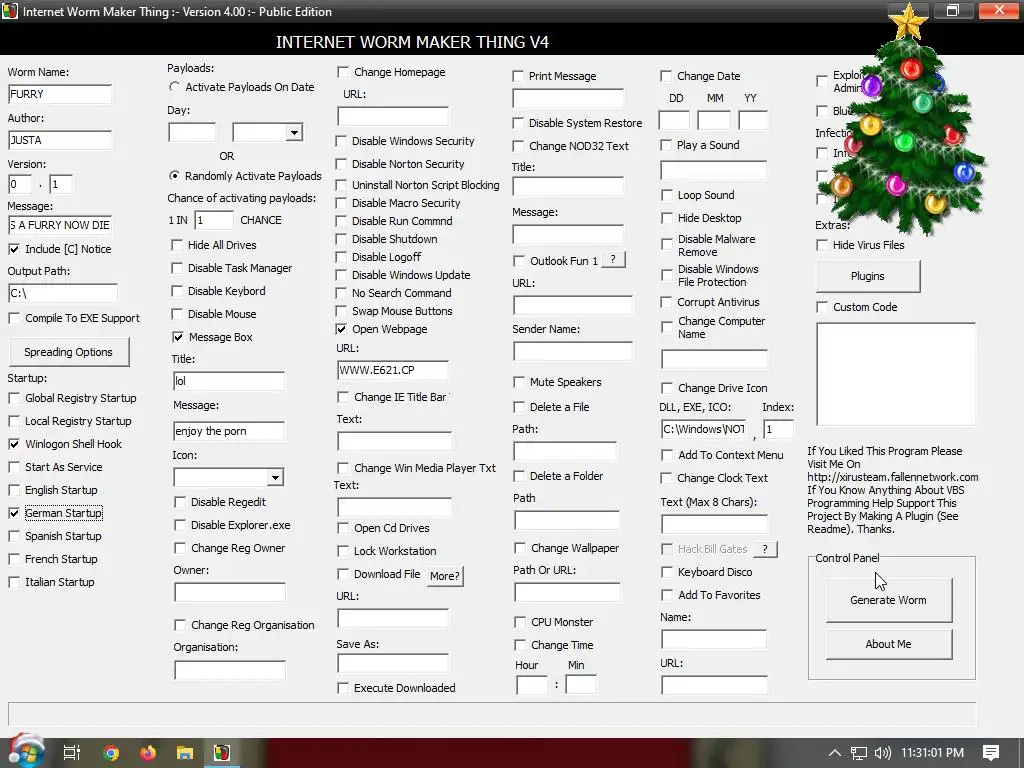
Task: Click the Generate Worm button
Action: tap(888, 600)
